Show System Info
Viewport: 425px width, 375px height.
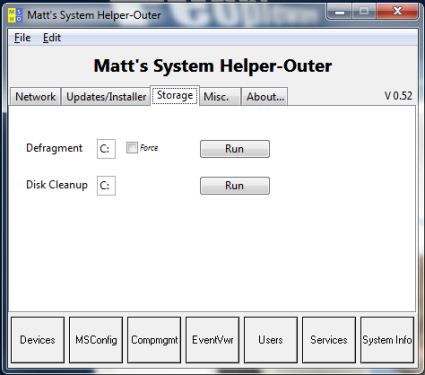(x=387, y=340)
